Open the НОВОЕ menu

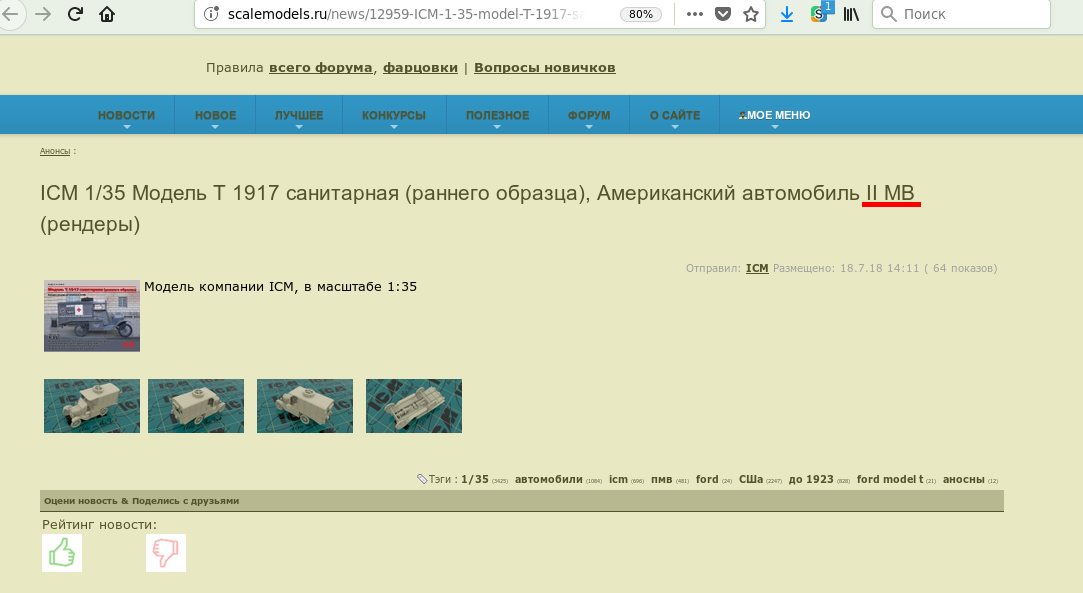[215, 115]
